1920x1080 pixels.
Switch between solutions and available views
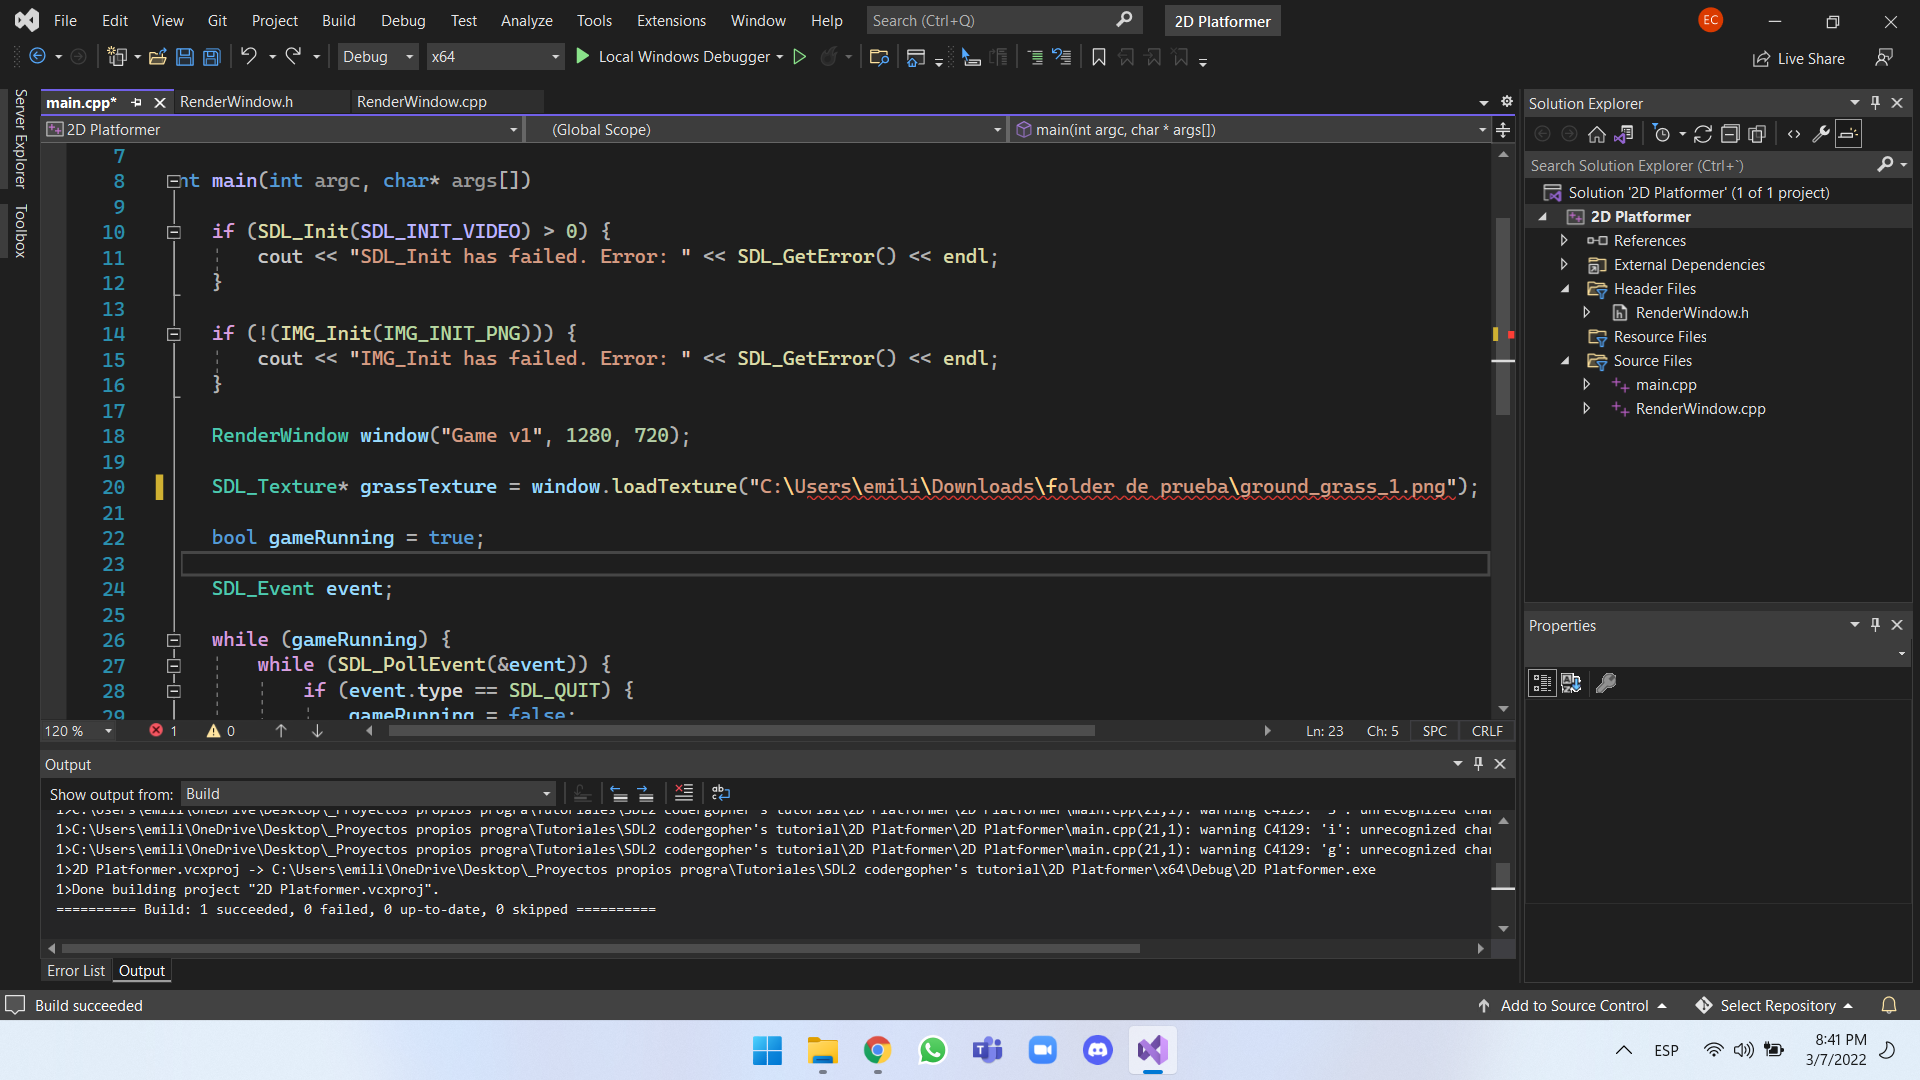[x=1624, y=134]
